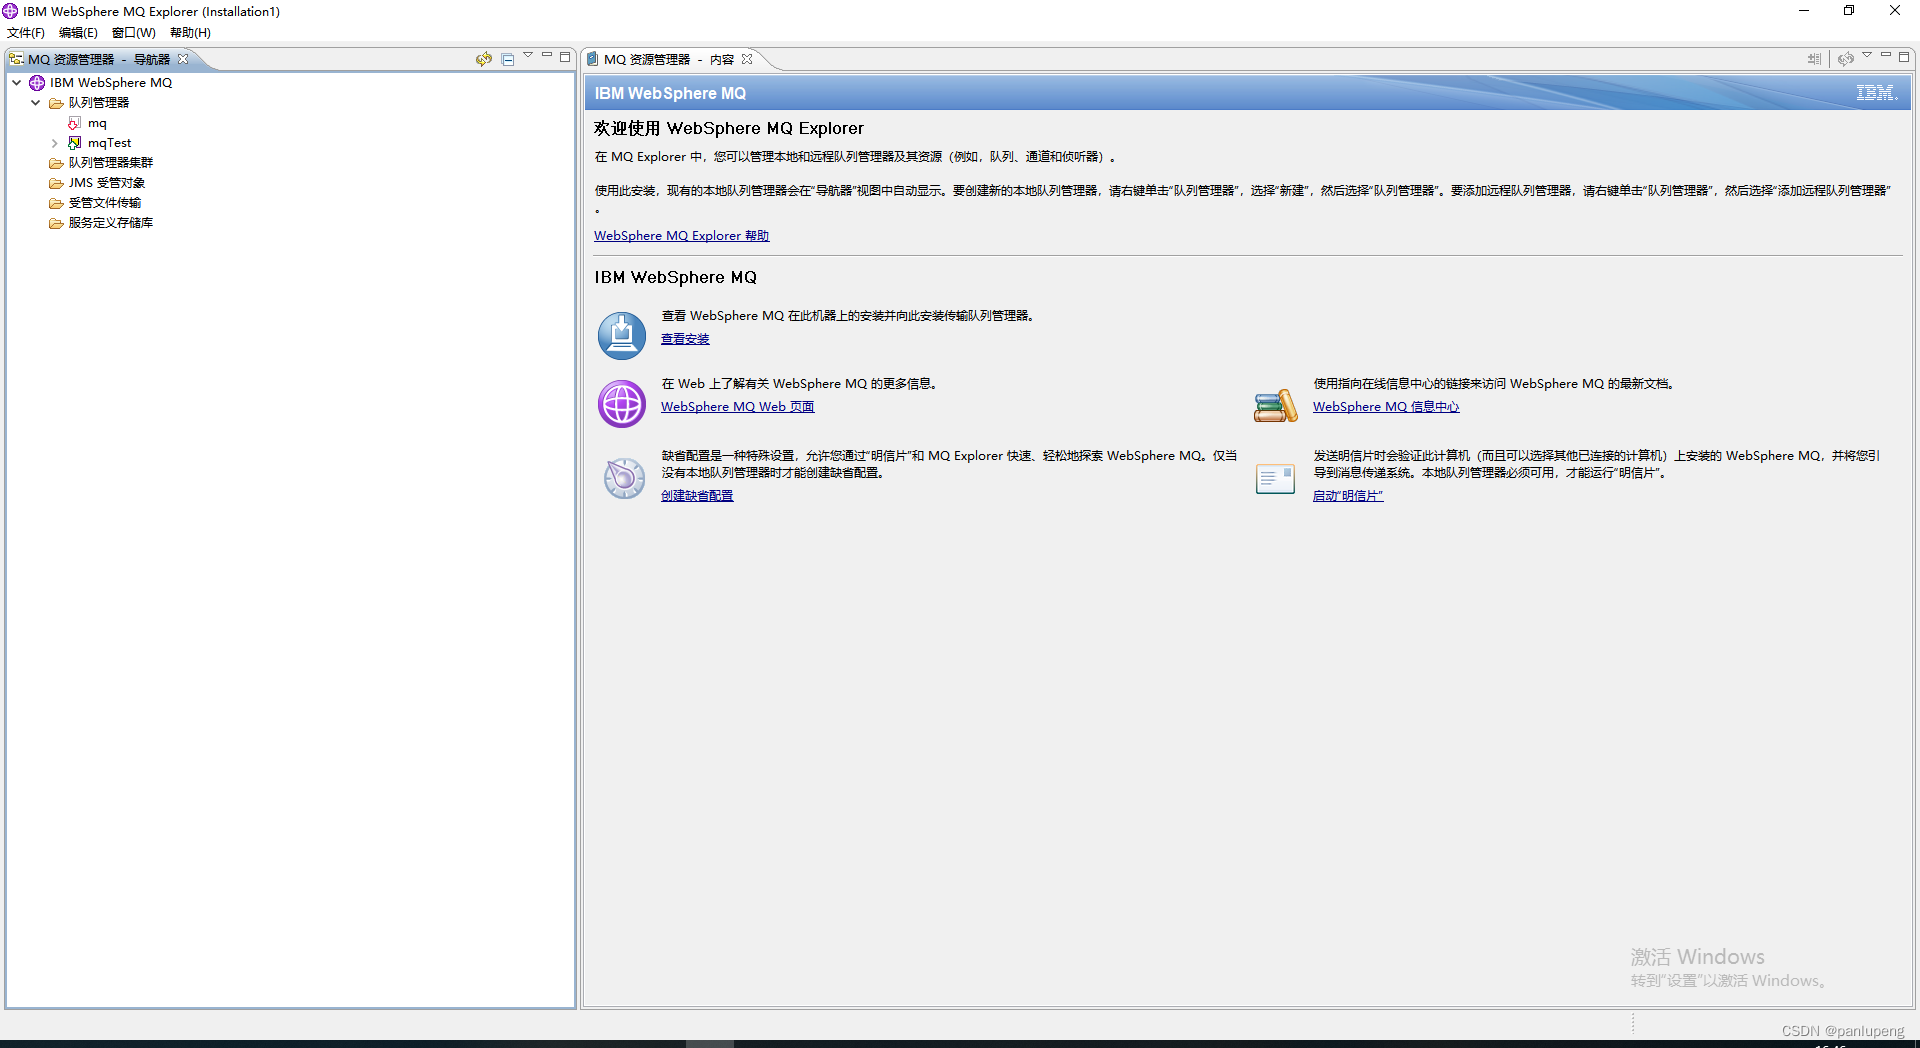Viewport: 1920px width, 1048px height.
Task: Click the refresh icon in the navigator panel toolbar
Action: tap(484, 59)
